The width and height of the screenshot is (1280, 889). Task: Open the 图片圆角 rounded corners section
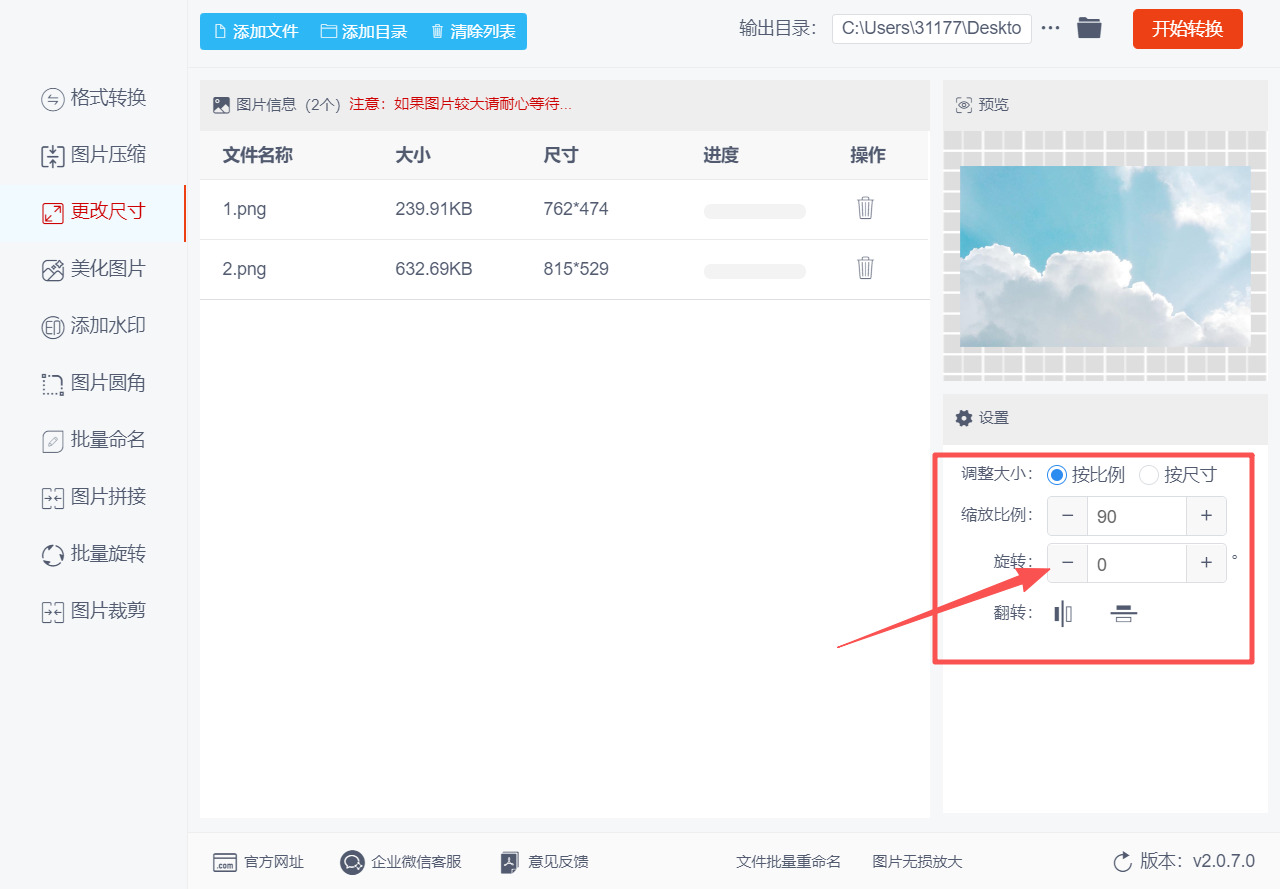94,383
